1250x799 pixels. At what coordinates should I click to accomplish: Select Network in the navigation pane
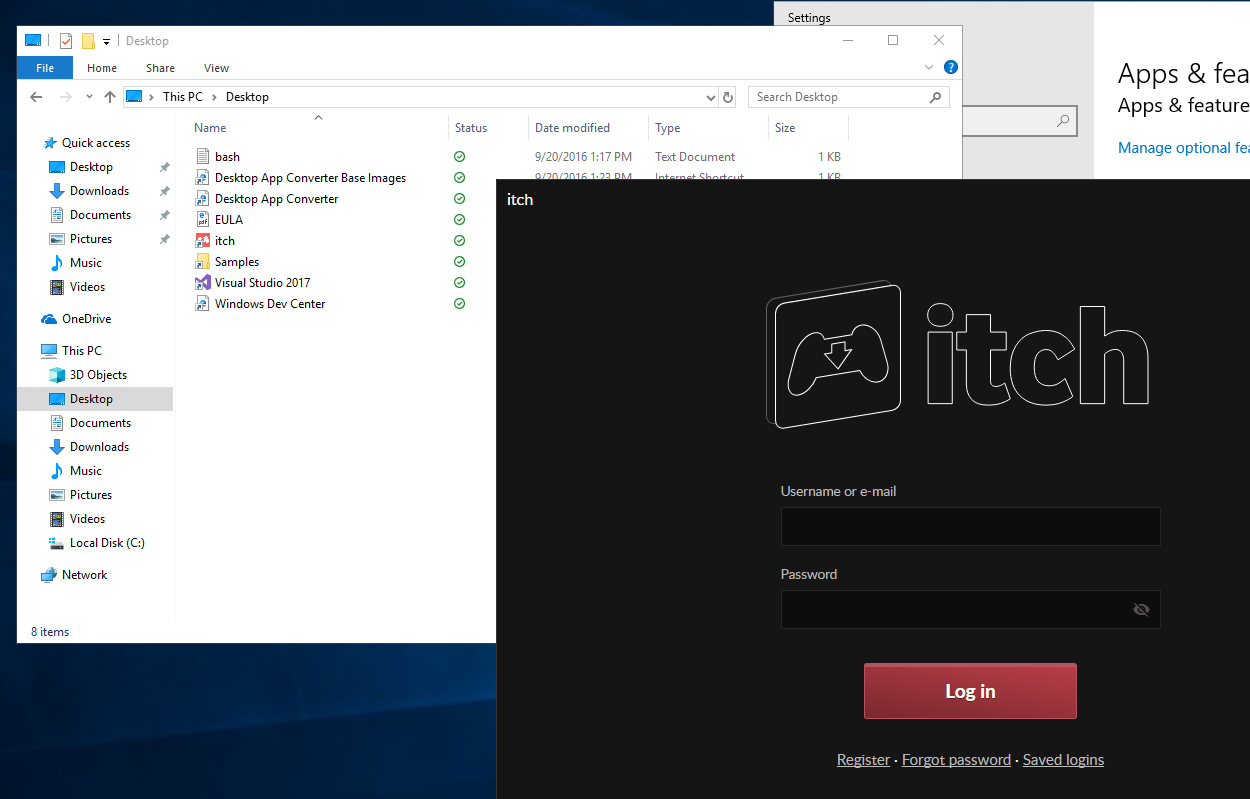pos(85,574)
